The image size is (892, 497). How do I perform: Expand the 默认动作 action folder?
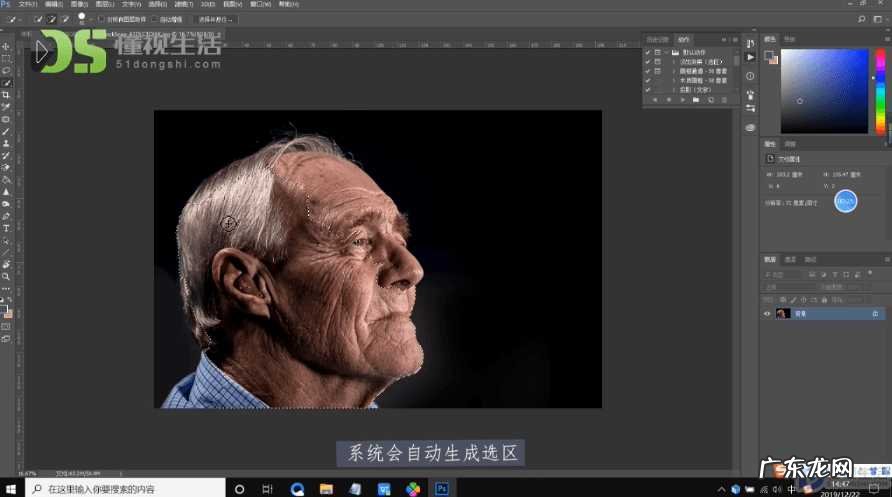666,51
